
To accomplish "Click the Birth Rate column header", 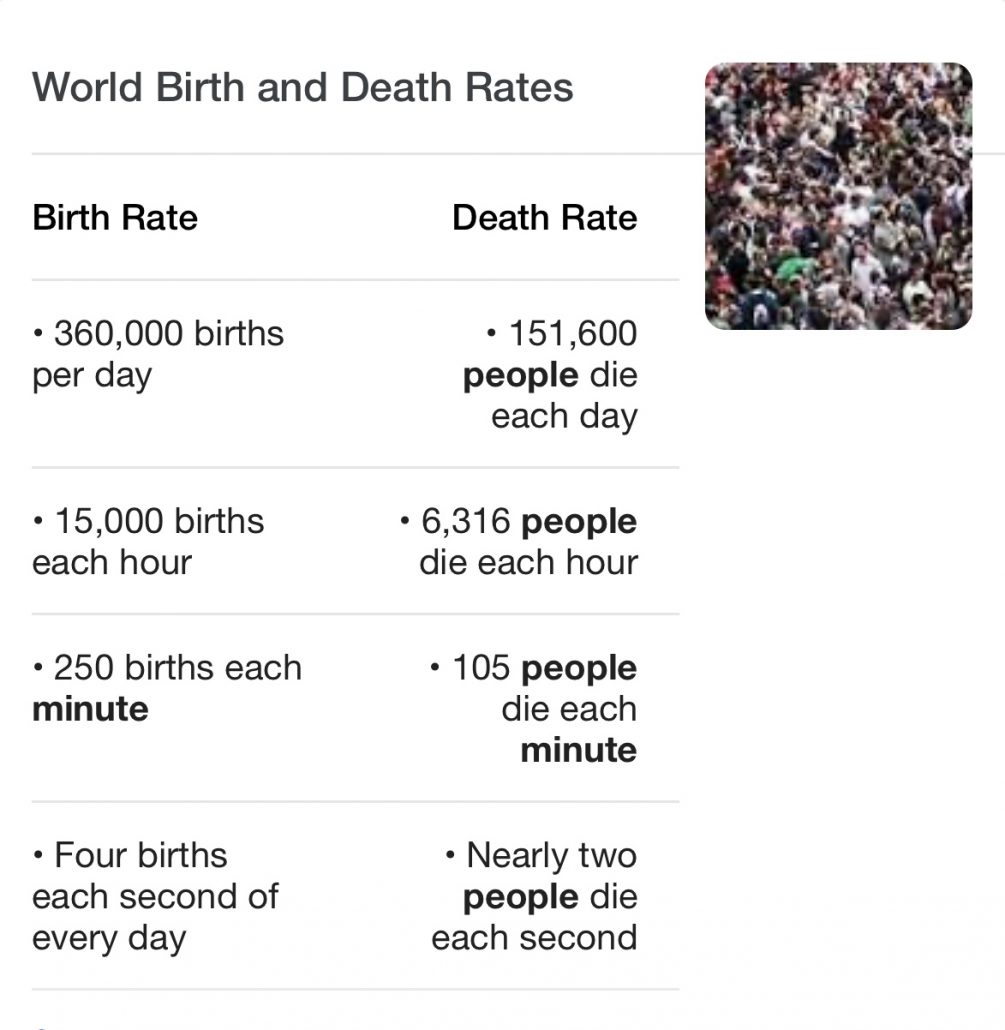I will pos(115,217).
